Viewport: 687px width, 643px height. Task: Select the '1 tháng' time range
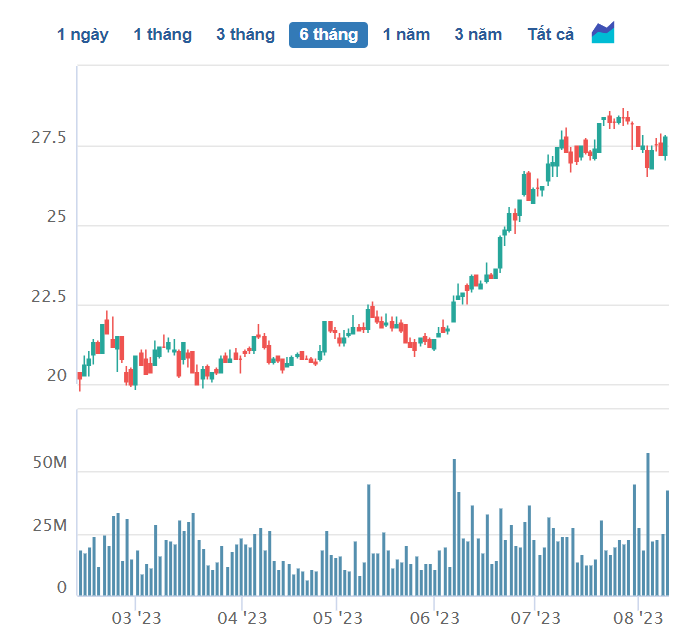click(163, 35)
